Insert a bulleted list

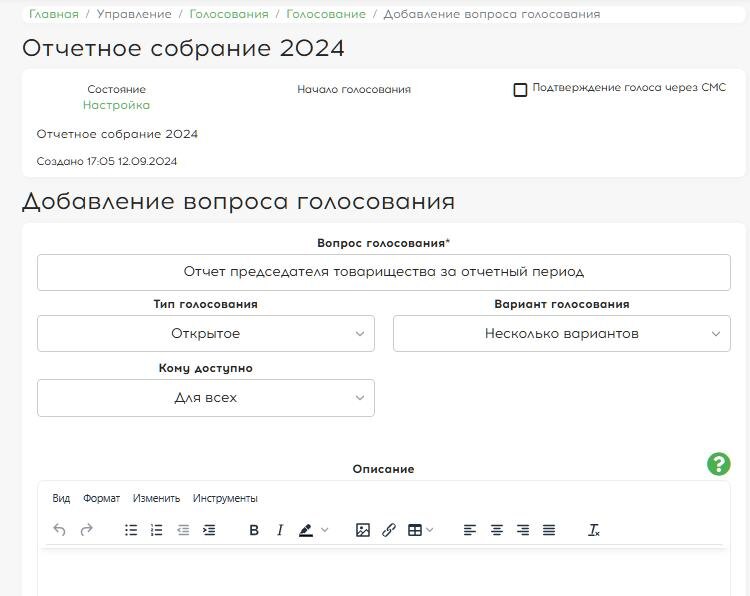(131, 530)
